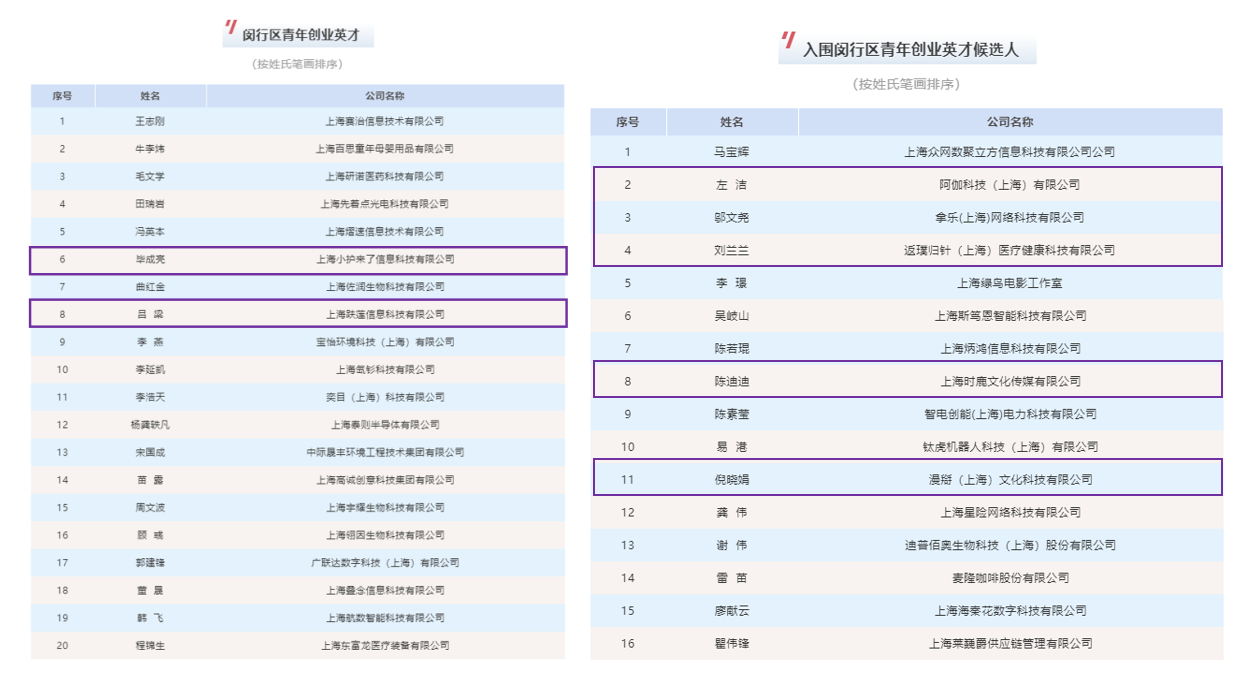Click 序号 header of the right table

(628, 122)
